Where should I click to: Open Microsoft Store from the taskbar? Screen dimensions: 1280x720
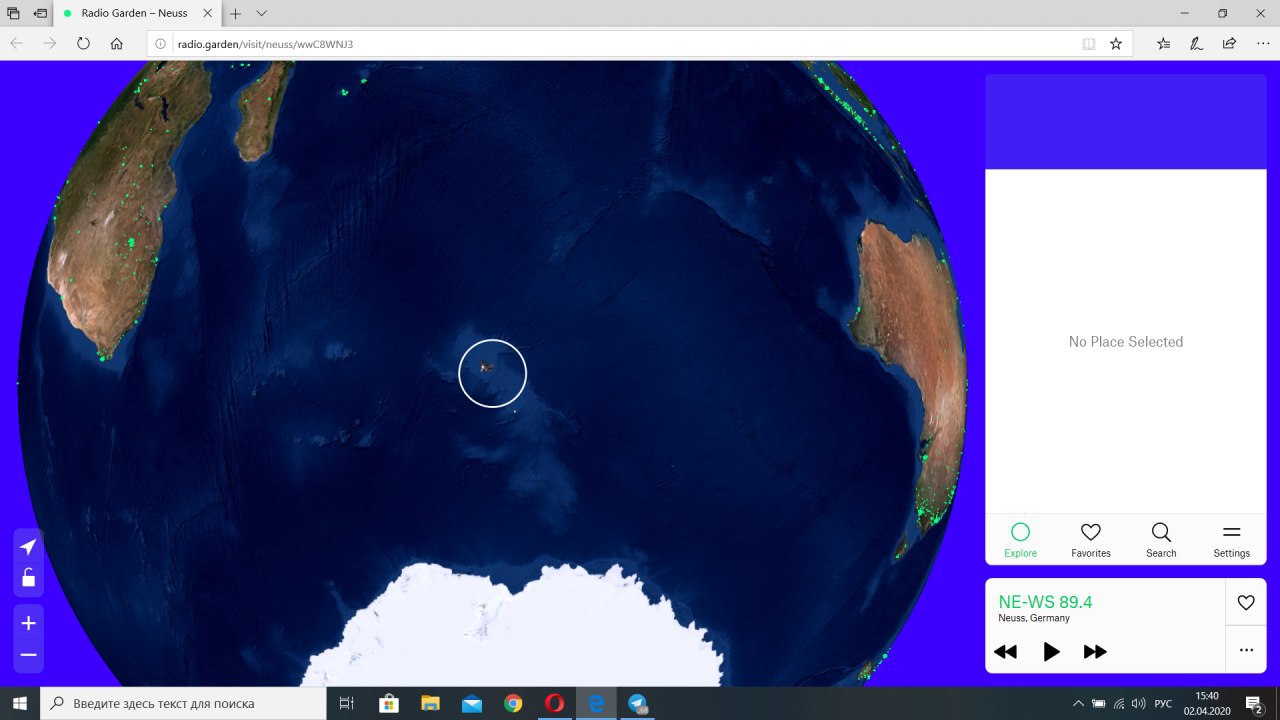pyautogui.click(x=389, y=704)
